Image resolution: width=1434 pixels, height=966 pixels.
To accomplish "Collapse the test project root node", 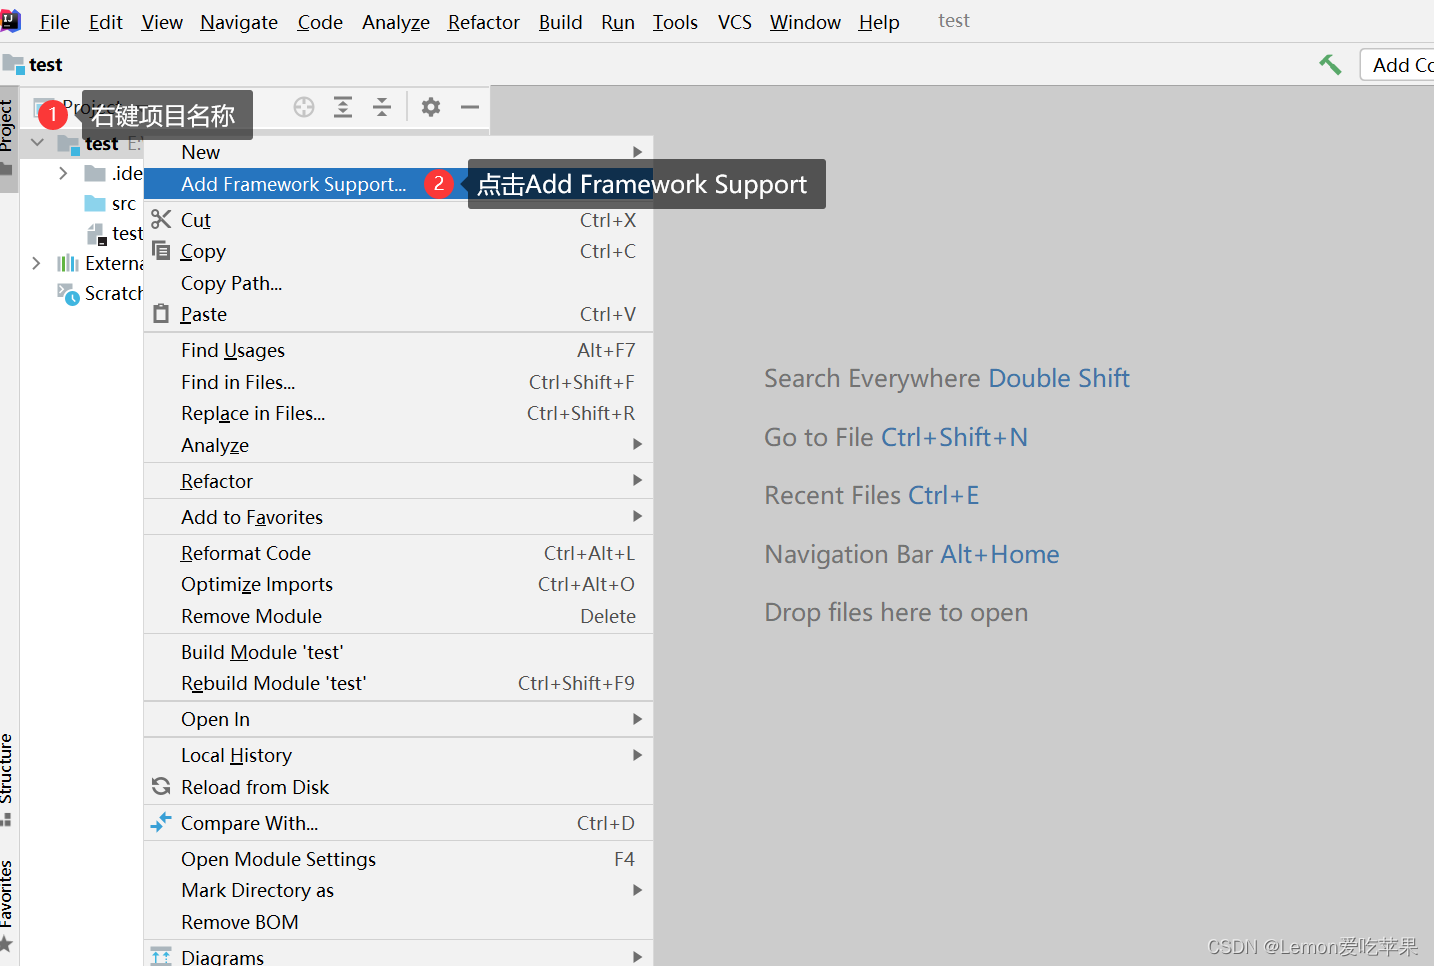I will pyautogui.click(x=37, y=143).
